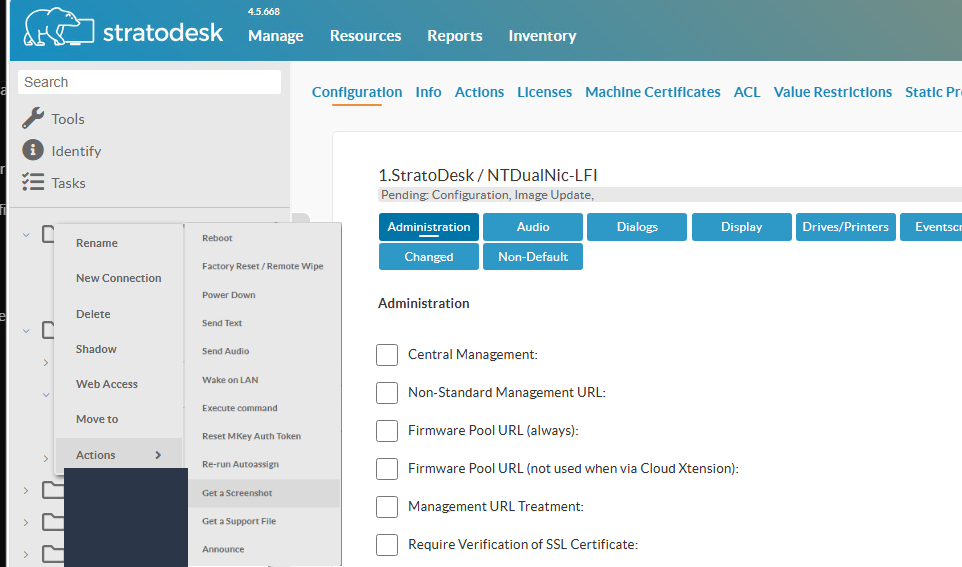Screen dimensions: 962x567
Task: Select Send Text from the submenu
Action: click(x=222, y=323)
